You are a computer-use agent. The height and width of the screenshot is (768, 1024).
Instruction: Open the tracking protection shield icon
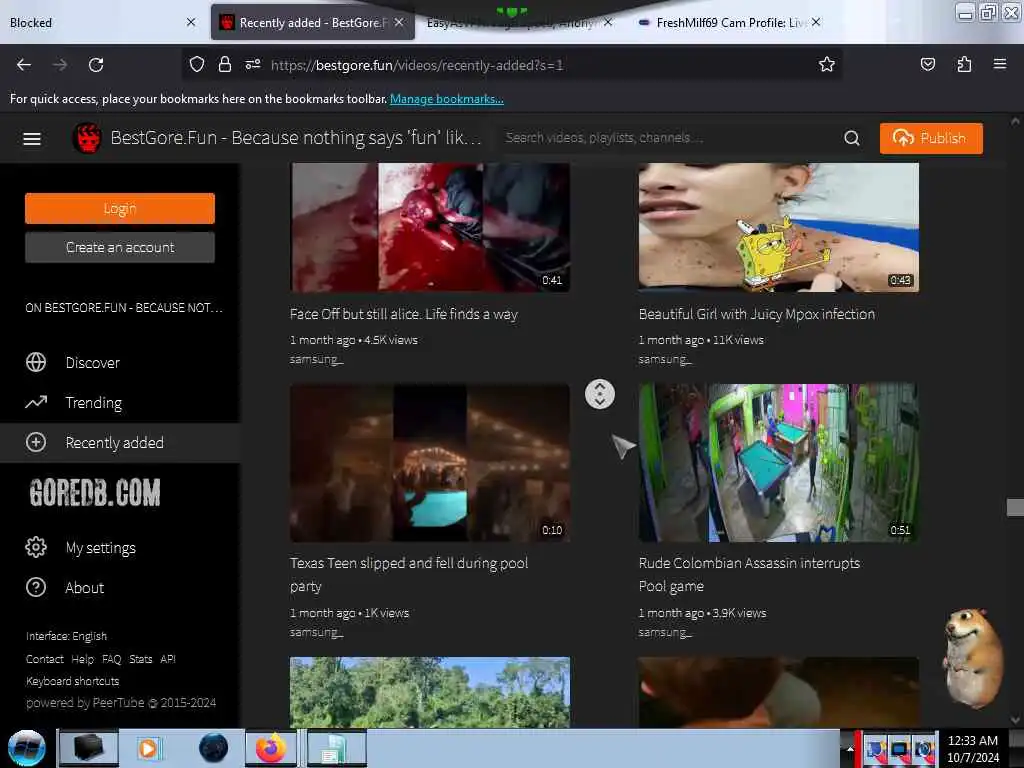coord(197,65)
